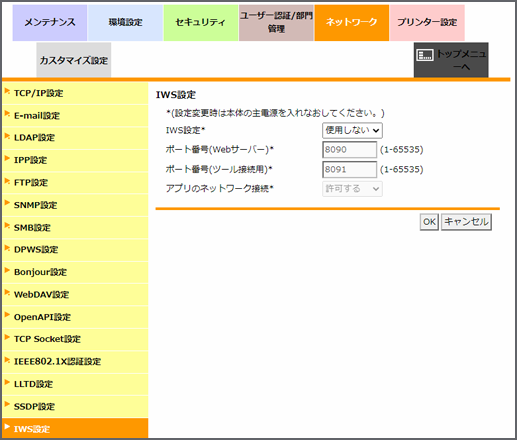Select the プリンター設定 tab
Viewport: 517px width, 440px height.
pyautogui.click(x=427, y=23)
